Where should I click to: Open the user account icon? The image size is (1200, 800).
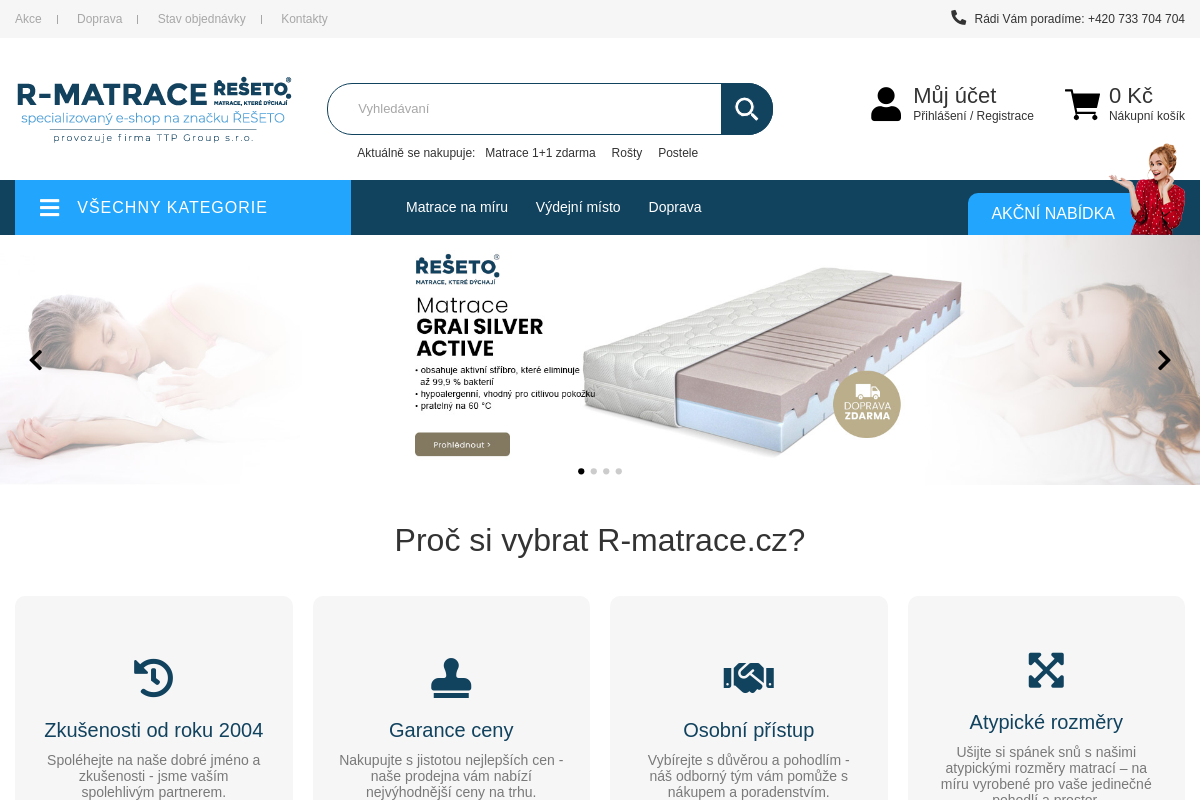(x=886, y=104)
